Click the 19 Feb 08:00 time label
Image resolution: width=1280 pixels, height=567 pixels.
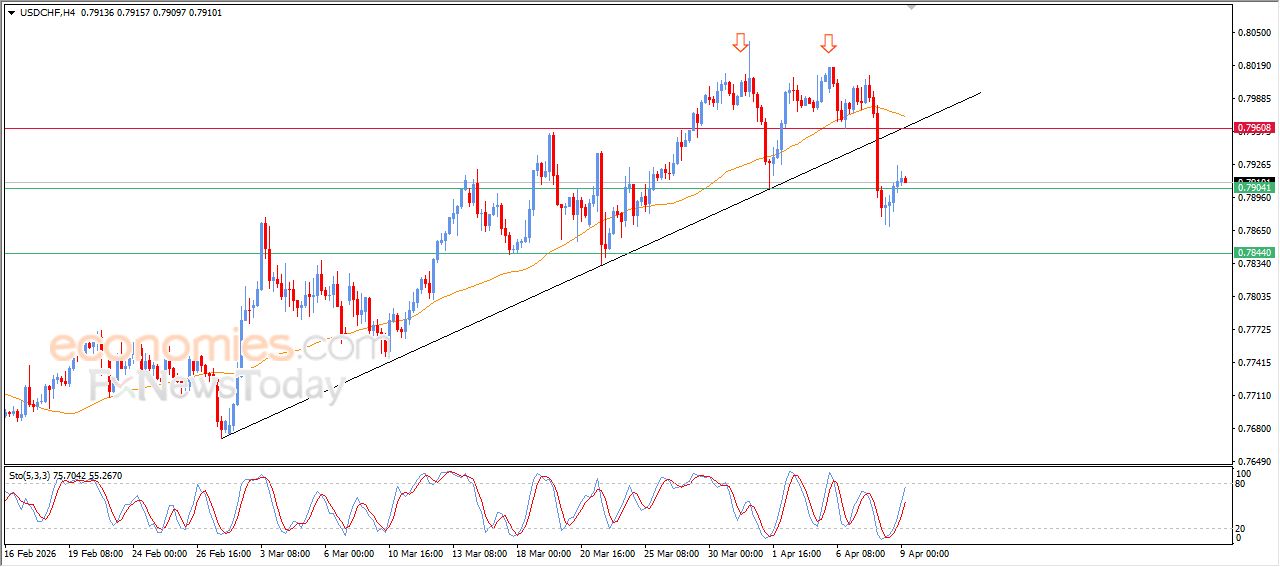coord(94,553)
